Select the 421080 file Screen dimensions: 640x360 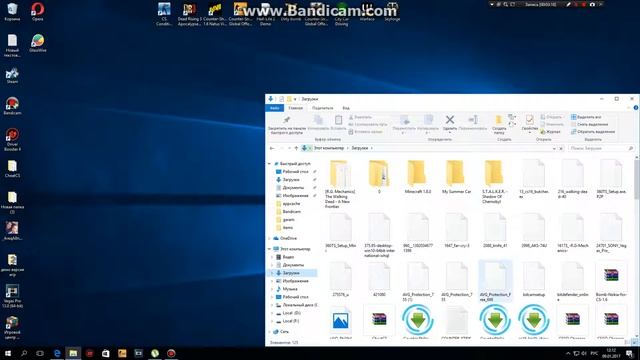pyautogui.click(x=379, y=280)
